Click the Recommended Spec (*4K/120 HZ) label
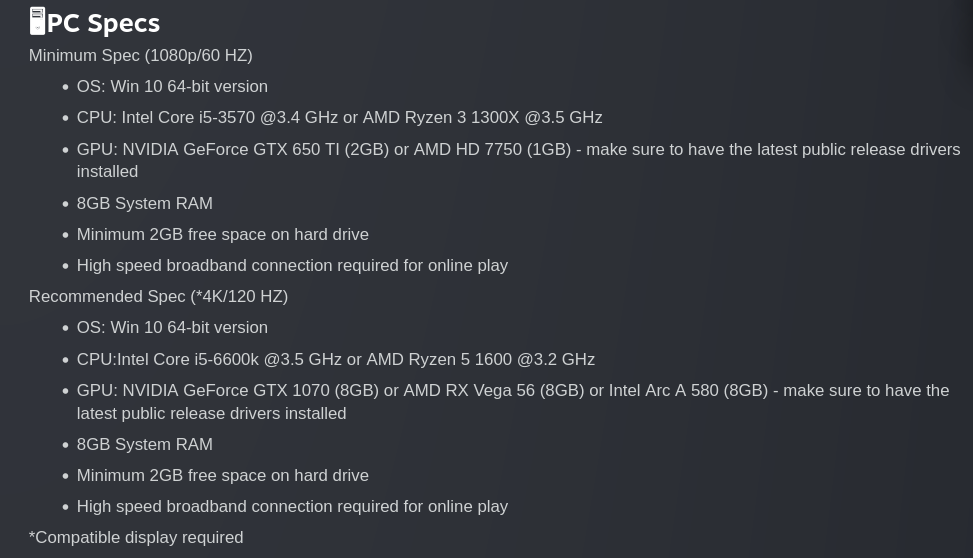The image size is (973, 558). tap(158, 296)
